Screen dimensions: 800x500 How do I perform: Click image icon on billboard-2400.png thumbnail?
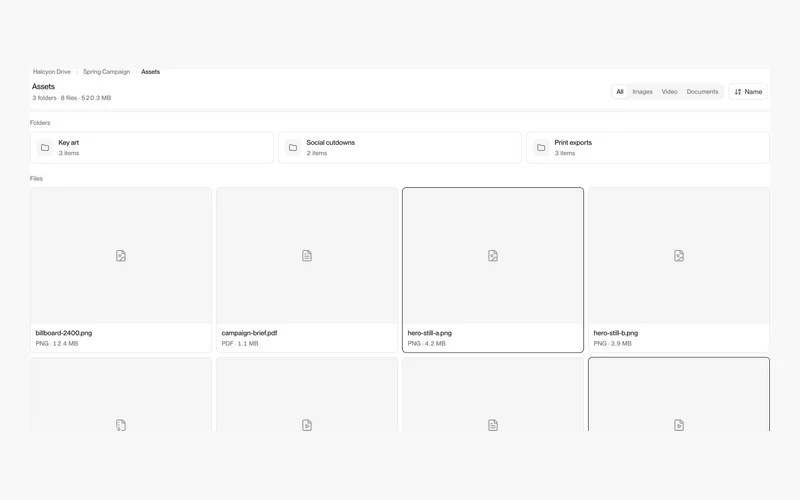(121, 256)
